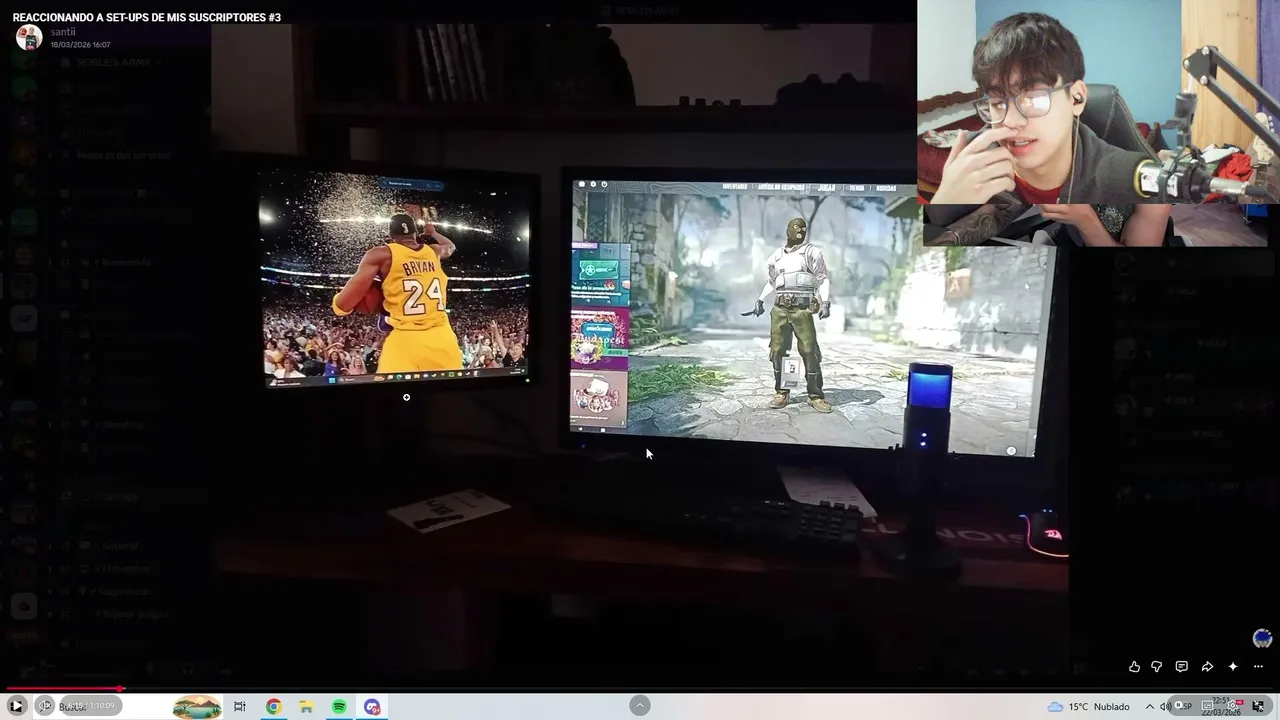
Task: Open ROBLES ARMY server header in dimmed Discord
Action: pos(114,62)
